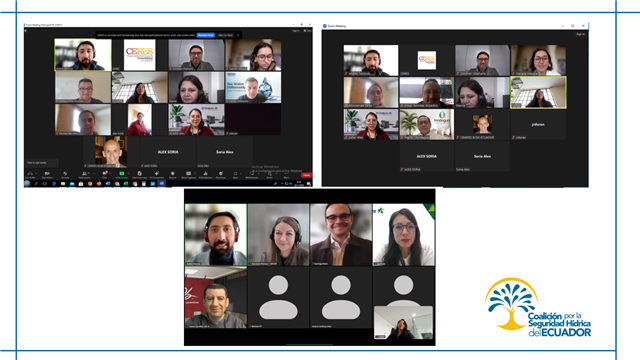
Task: Open the Reactions icon
Action: coord(221,173)
